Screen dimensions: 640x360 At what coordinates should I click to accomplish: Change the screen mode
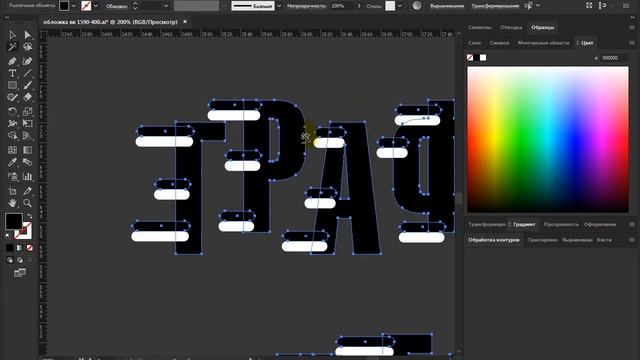[x=20, y=272]
